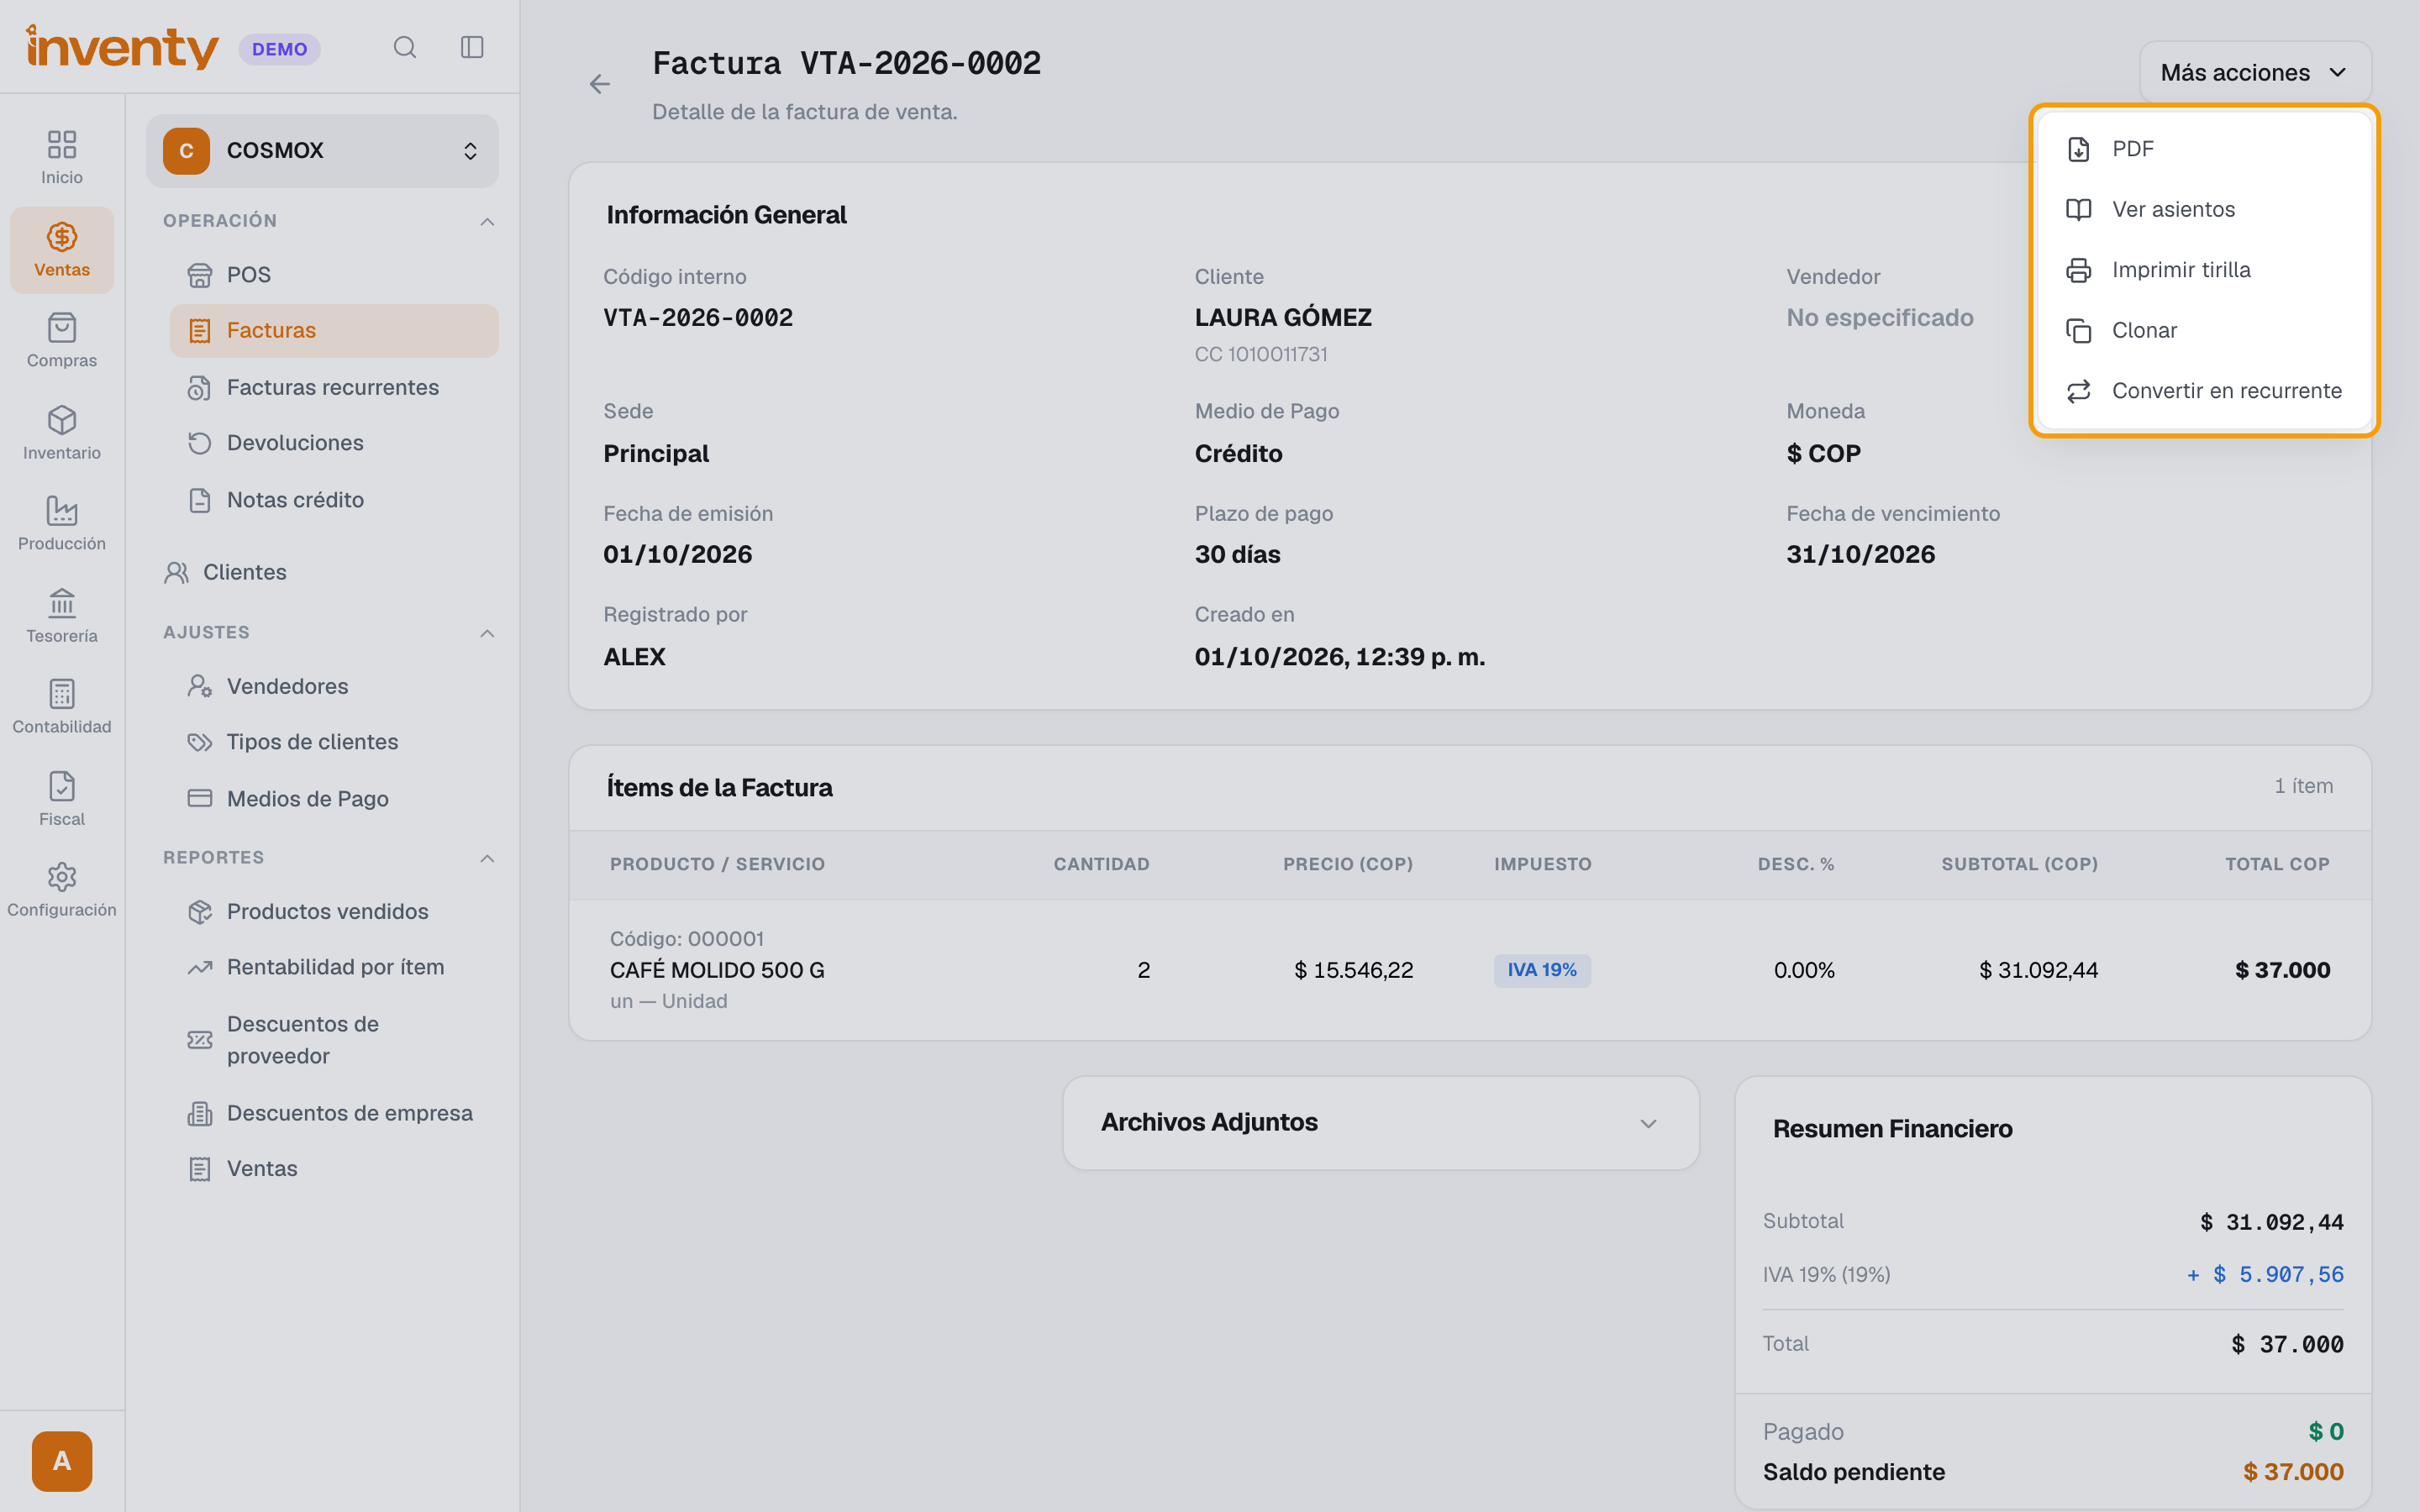Toggle the sidebar panel icon

click(x=472, y=47)
